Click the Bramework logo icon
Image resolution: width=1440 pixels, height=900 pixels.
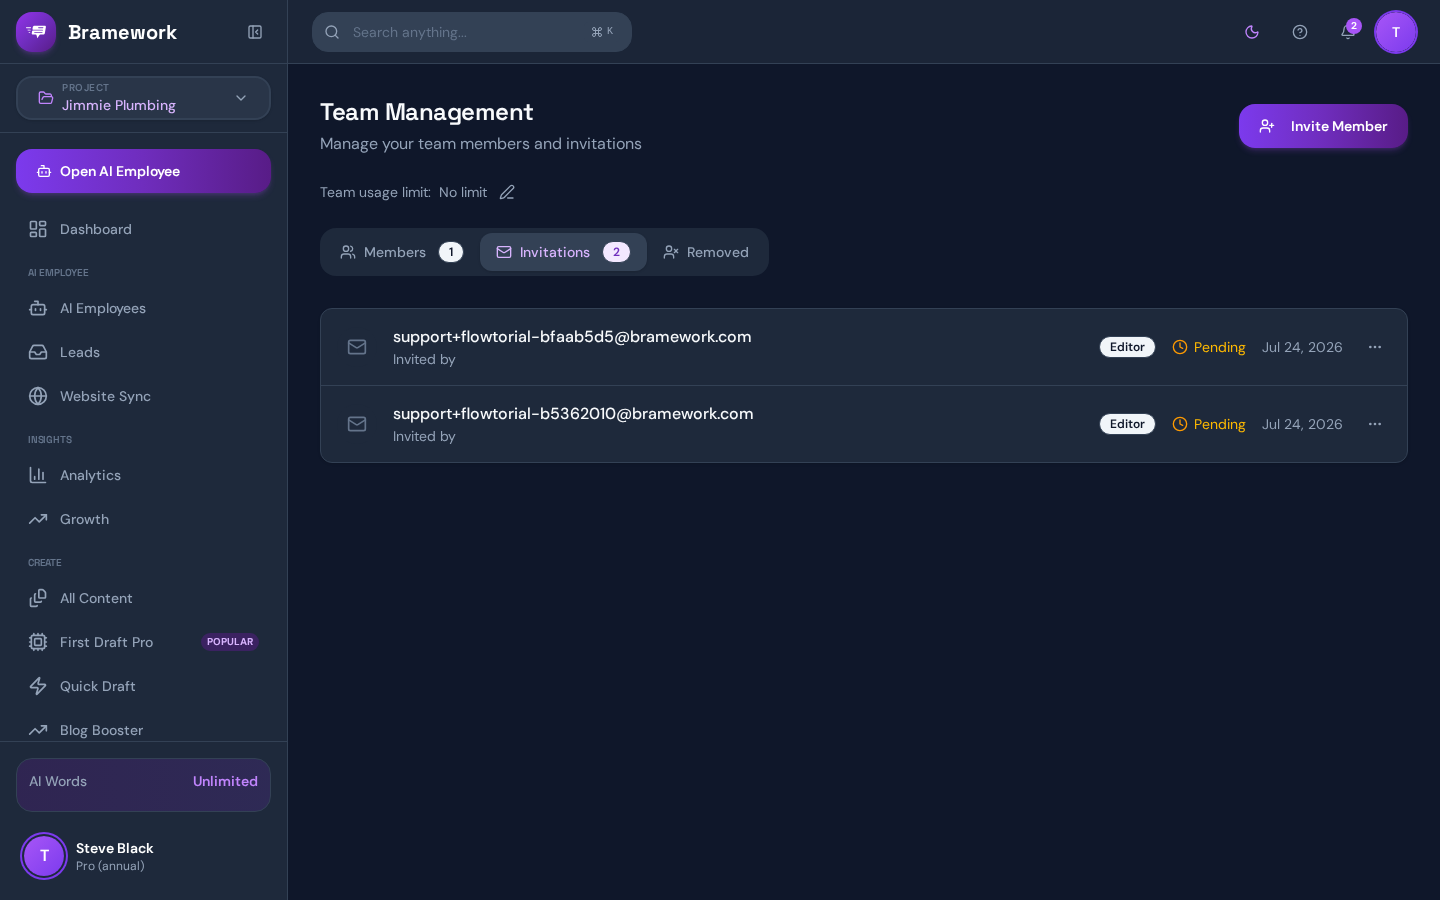[x=36, y=32]
